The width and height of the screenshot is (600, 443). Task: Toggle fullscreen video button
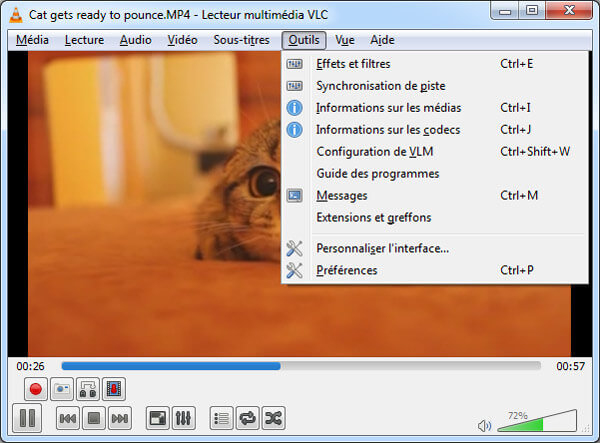[157, 419]
